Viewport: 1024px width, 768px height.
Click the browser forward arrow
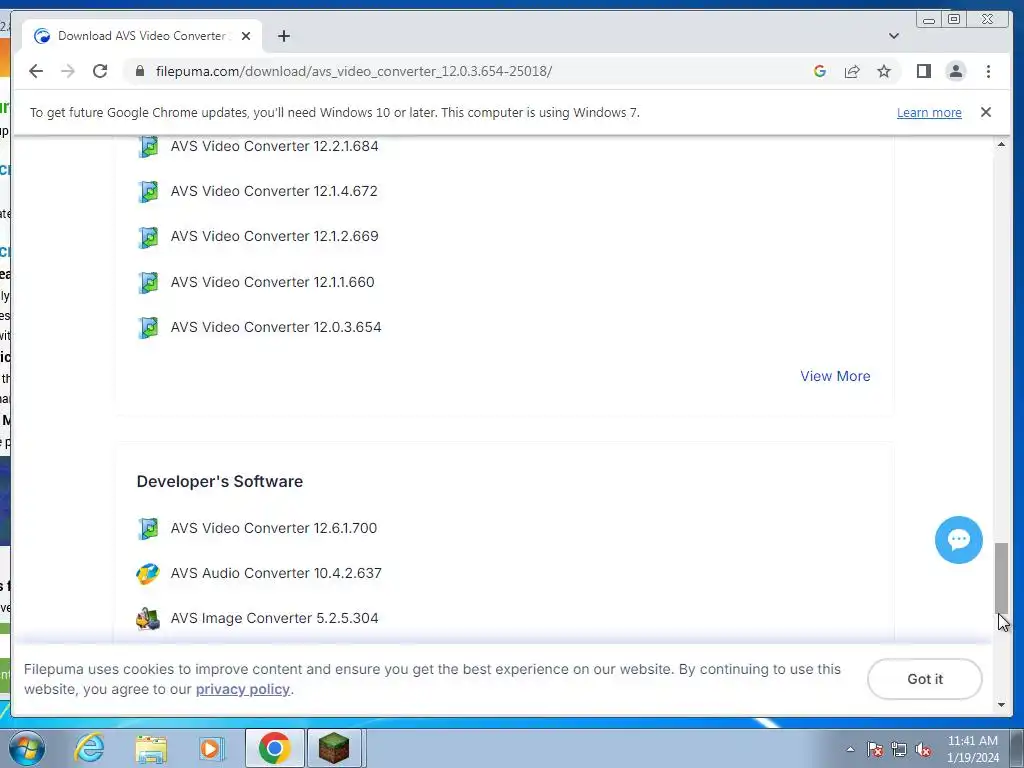(68, 71)
